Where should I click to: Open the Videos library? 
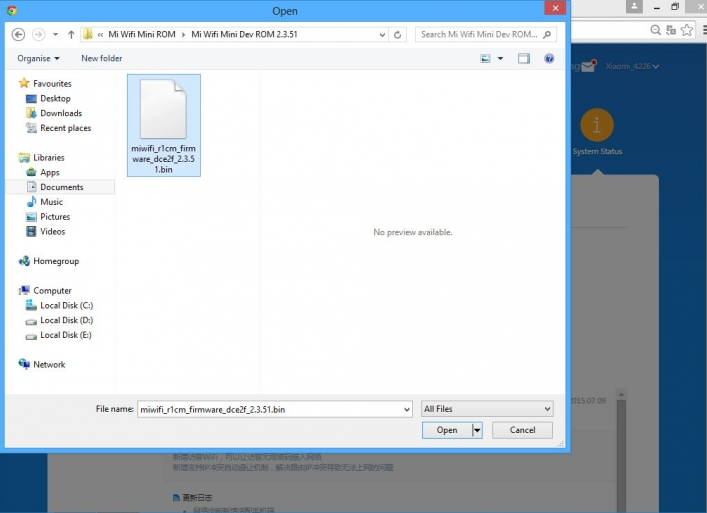46,232
